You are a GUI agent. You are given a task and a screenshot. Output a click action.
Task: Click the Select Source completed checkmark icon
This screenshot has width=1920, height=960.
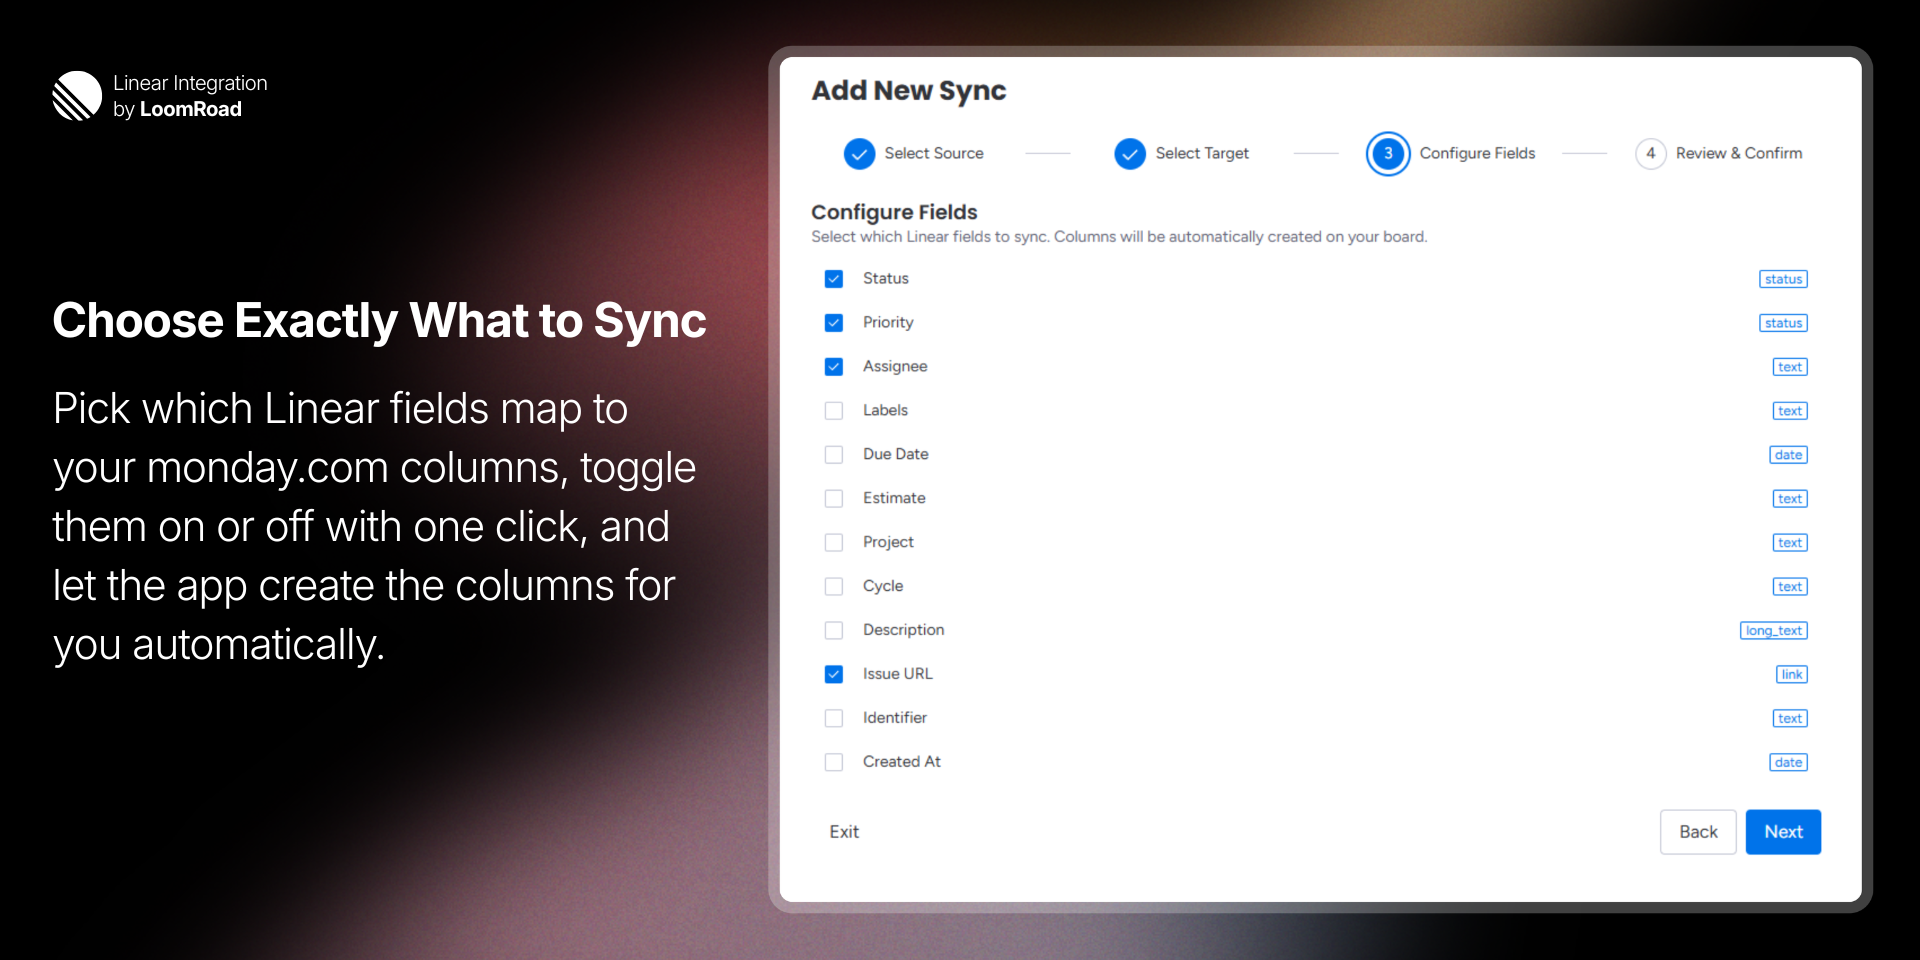point(859,154)
